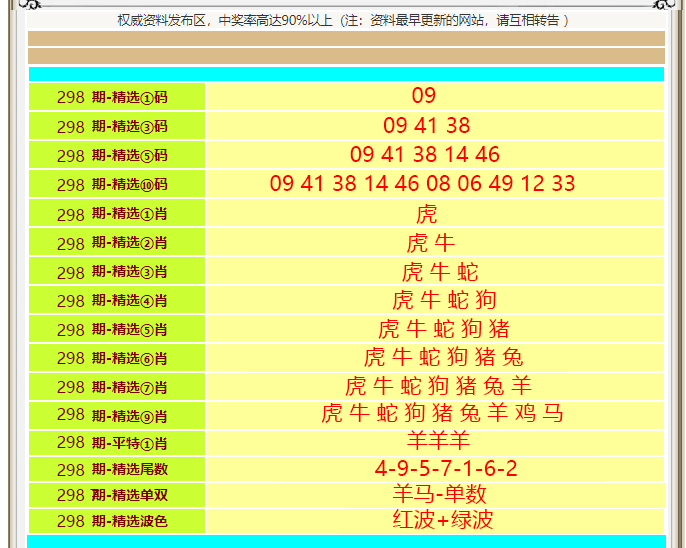Viewport: 686px width, 548px height.
Task: Click the nine-zodiac row ending 鸡 马
Action: point(442,414)
